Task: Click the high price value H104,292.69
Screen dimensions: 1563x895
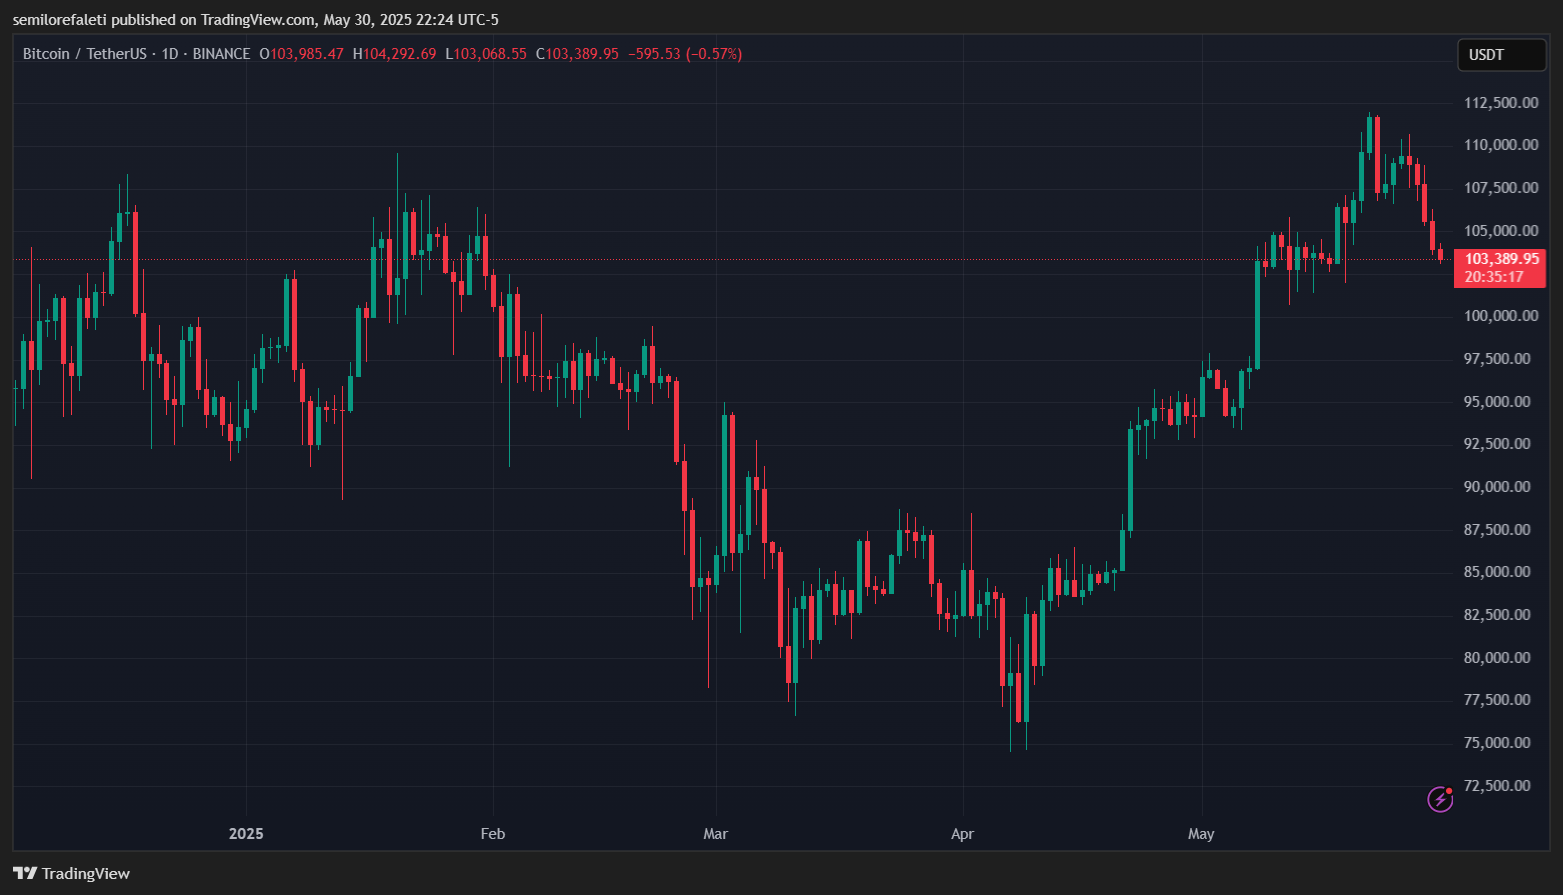Action: (x=395, y=54)
